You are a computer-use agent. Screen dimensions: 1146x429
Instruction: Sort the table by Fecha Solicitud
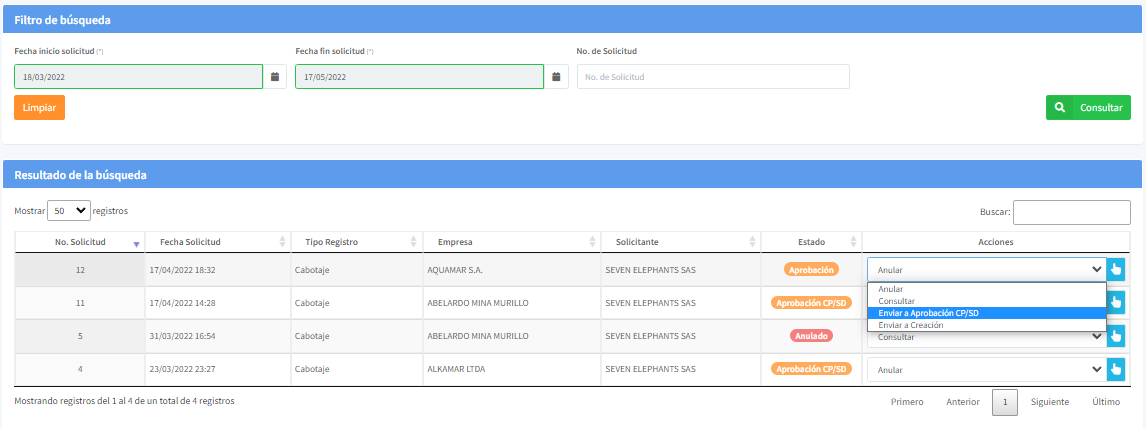point(283,242)
